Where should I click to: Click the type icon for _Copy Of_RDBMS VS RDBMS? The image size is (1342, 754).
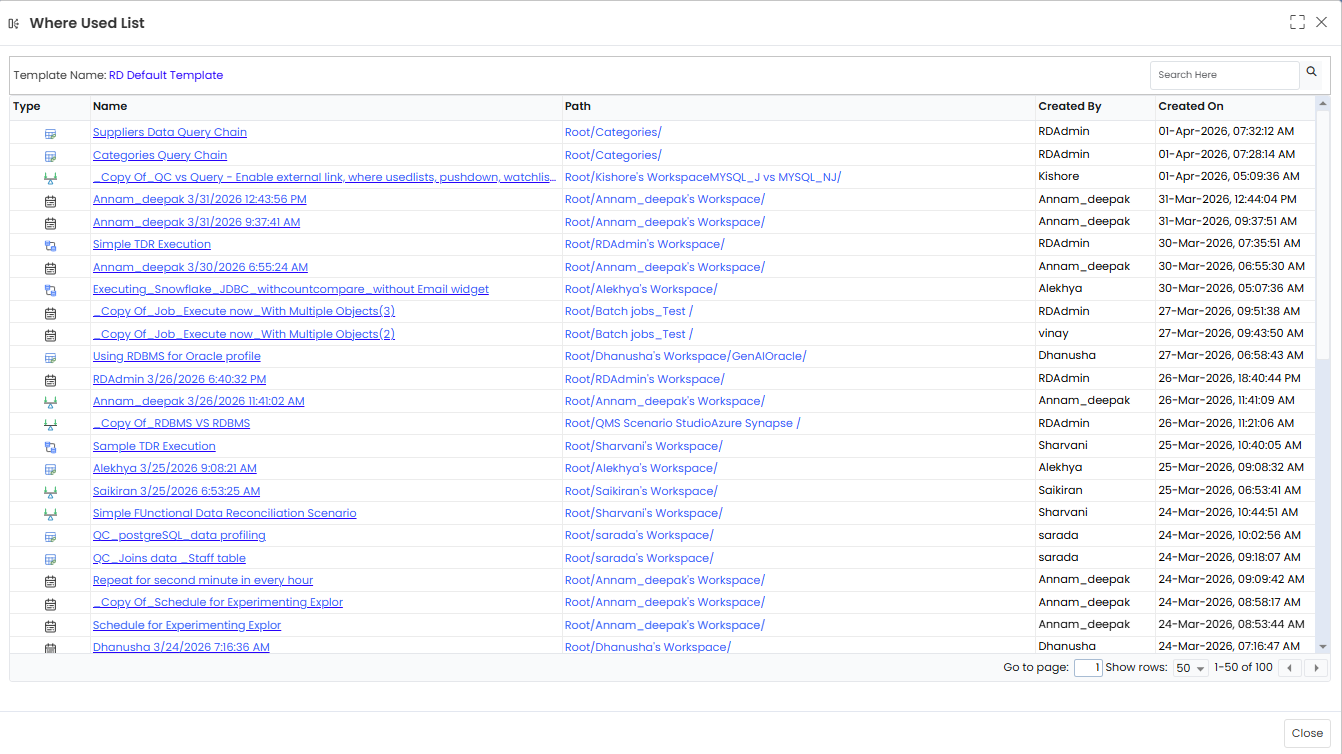pos(50,424)
